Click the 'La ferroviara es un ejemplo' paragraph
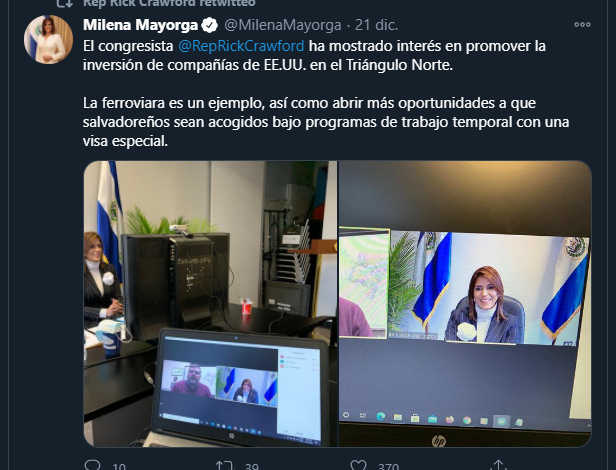The width and height of the screenshot is (616, 470). [326, 122]
